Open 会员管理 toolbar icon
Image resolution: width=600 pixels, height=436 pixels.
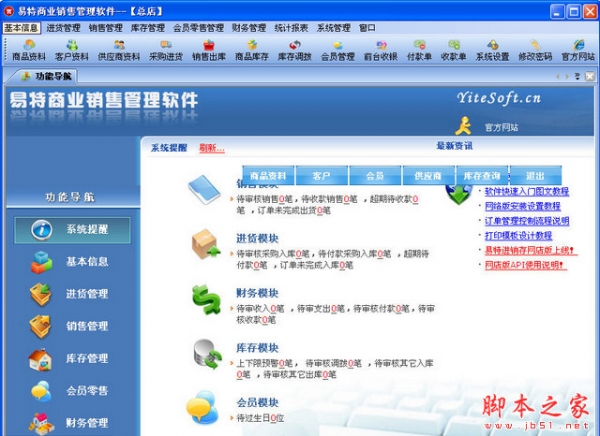[x=338, y=51]
